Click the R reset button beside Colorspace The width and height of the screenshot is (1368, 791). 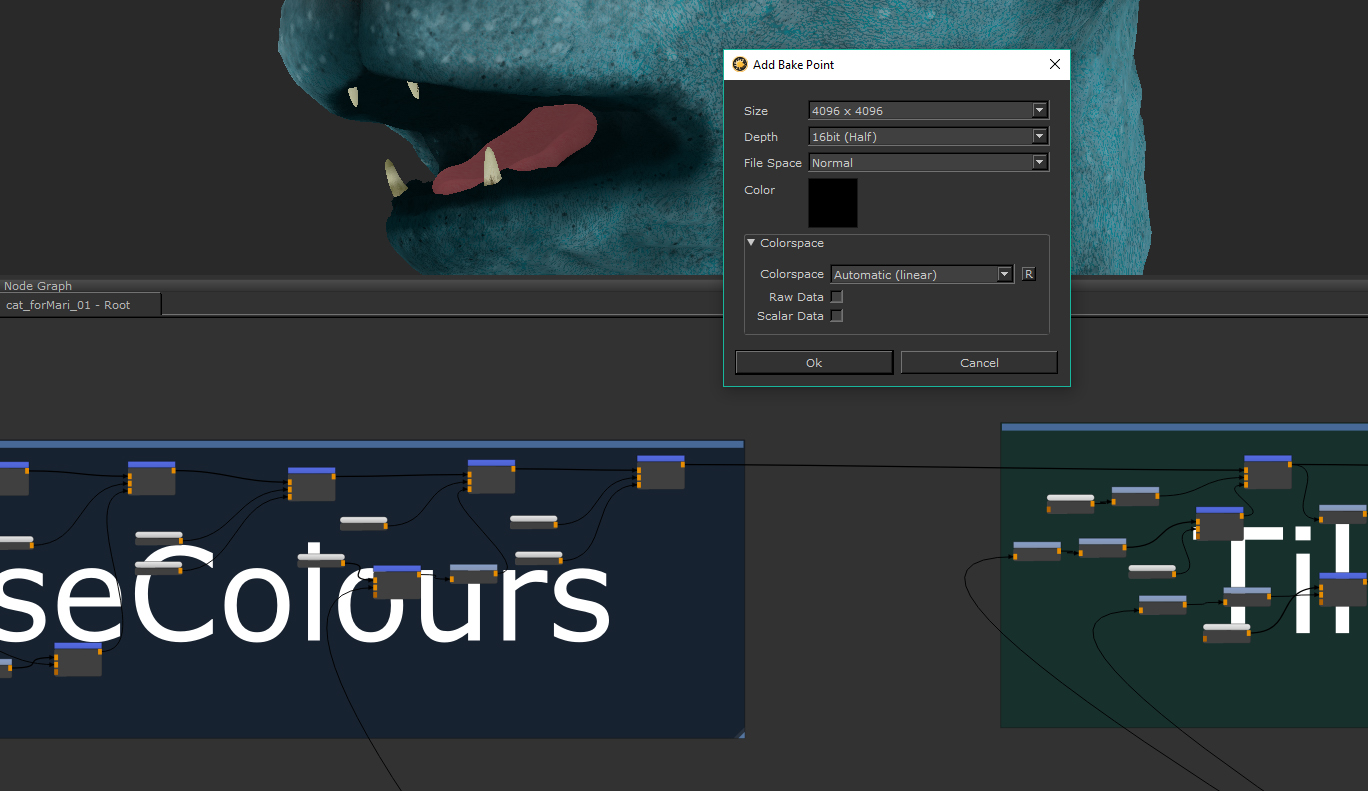1028,274
